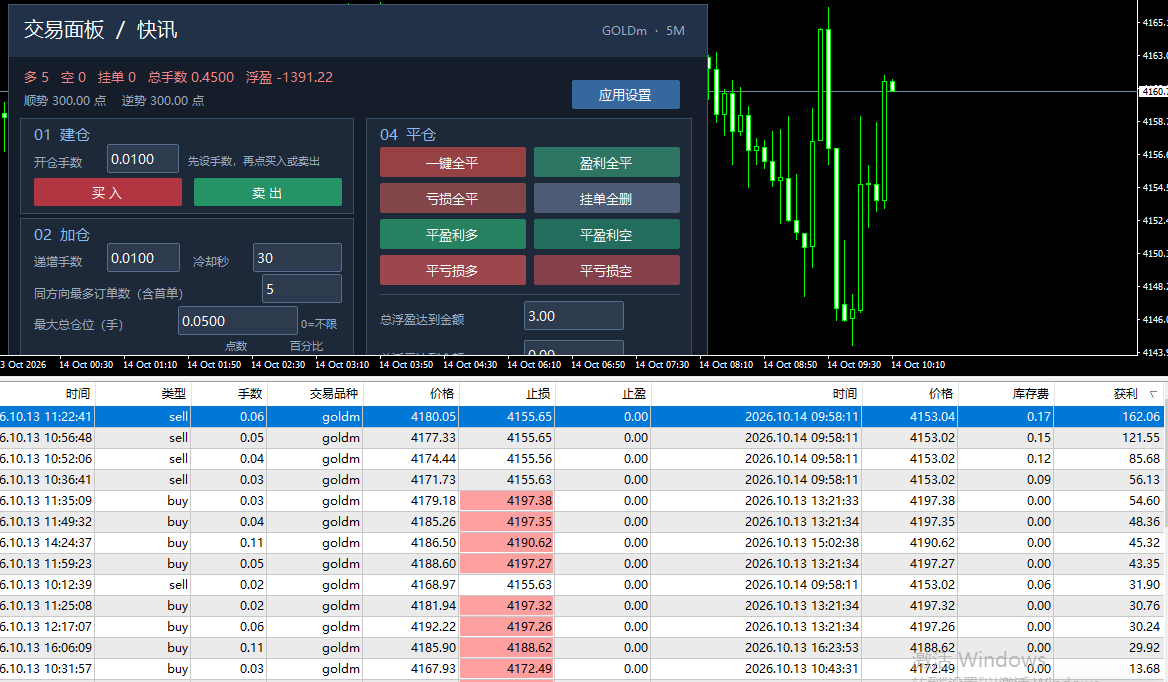Select the 冷却秒 field showing 30
1168x682 pixels.
(297, 258)
